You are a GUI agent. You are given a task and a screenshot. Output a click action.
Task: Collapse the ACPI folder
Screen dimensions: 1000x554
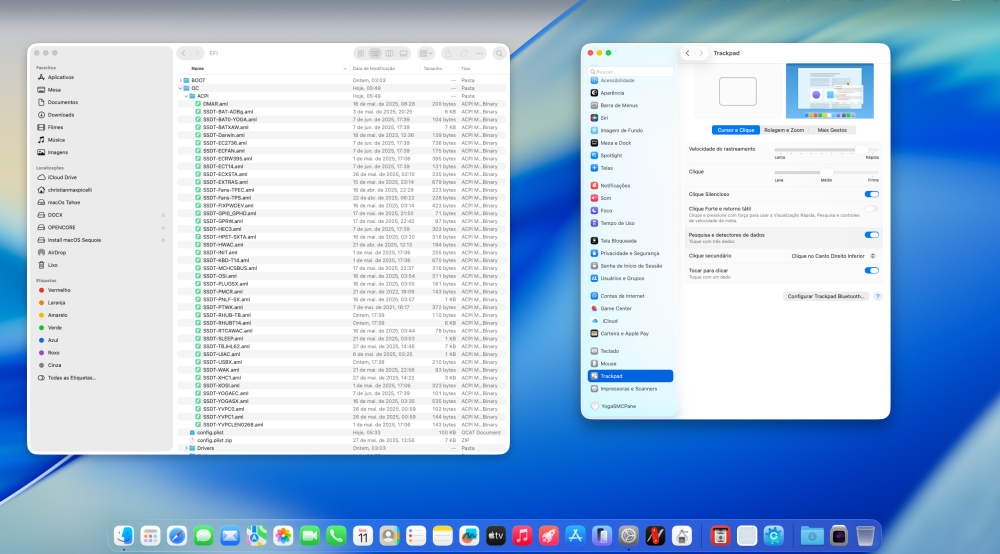click(x=186, y=96)
